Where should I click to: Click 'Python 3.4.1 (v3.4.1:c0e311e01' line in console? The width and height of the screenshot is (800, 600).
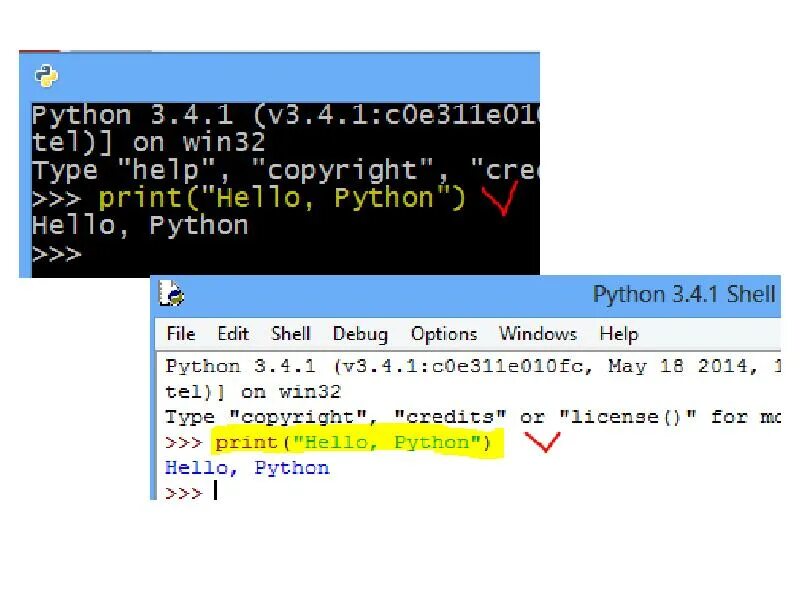285,115
